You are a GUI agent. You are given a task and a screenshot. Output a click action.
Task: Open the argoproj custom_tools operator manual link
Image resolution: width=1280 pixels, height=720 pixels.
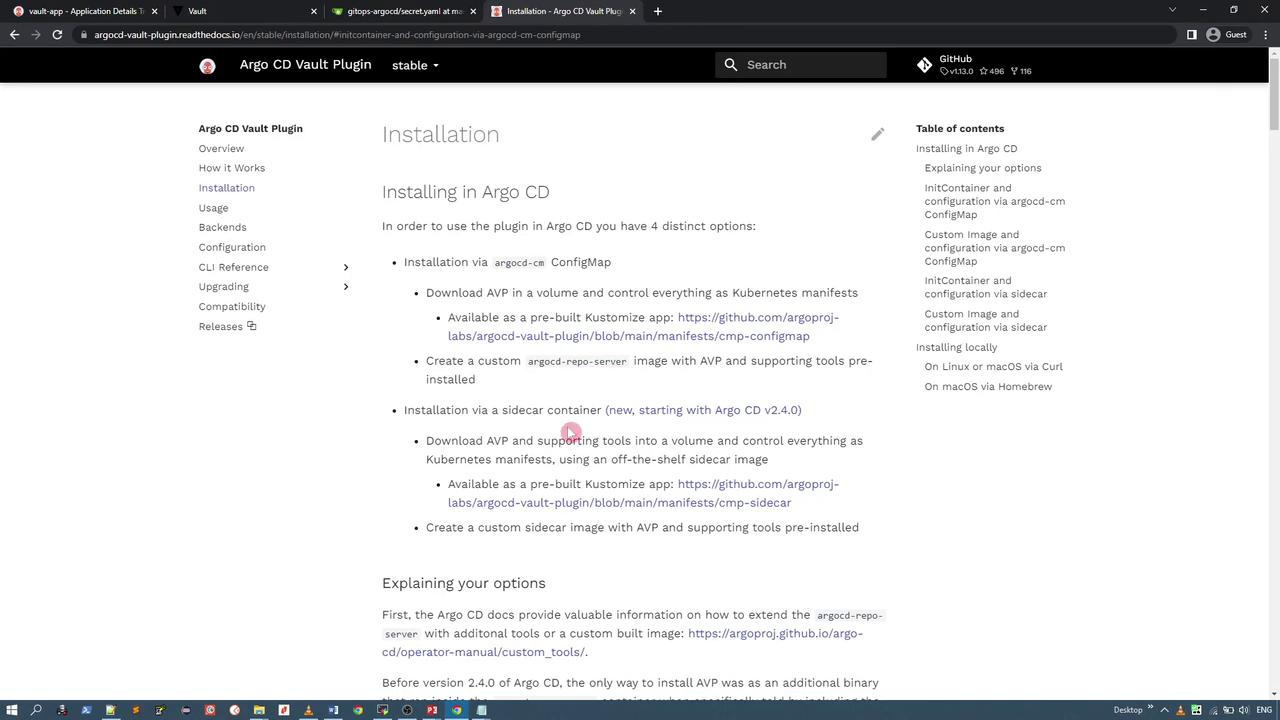point(622,643)
